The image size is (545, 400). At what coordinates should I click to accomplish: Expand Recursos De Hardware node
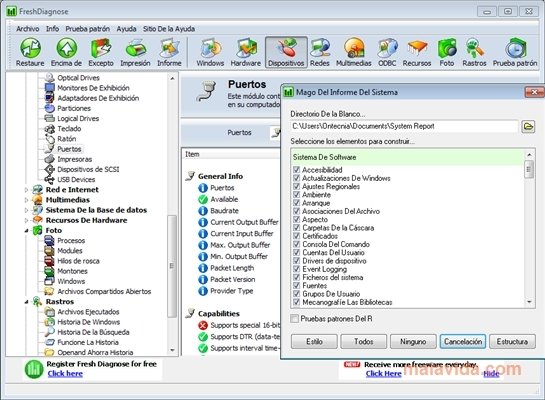click(26, 220)
